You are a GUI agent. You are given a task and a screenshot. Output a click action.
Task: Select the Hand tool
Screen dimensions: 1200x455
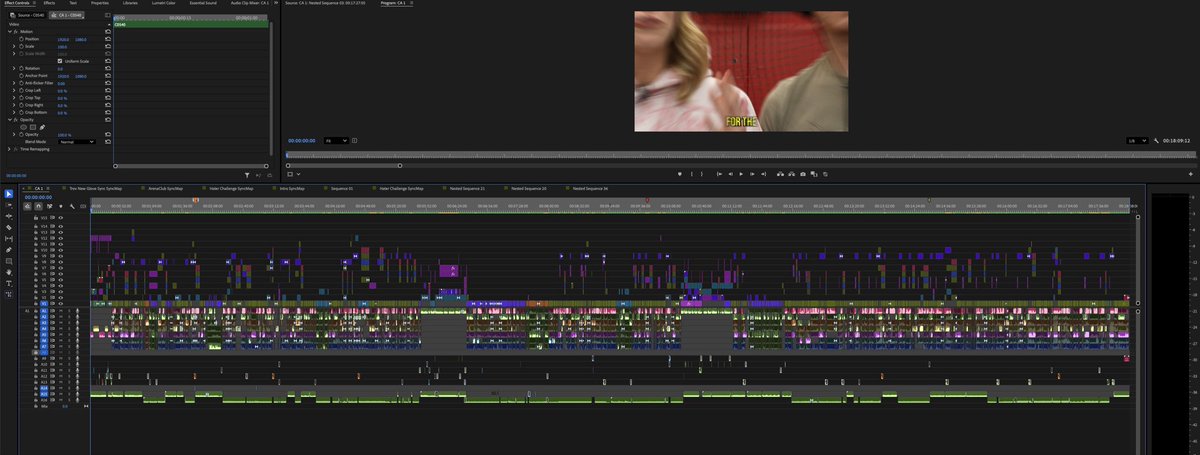(9, 272)
